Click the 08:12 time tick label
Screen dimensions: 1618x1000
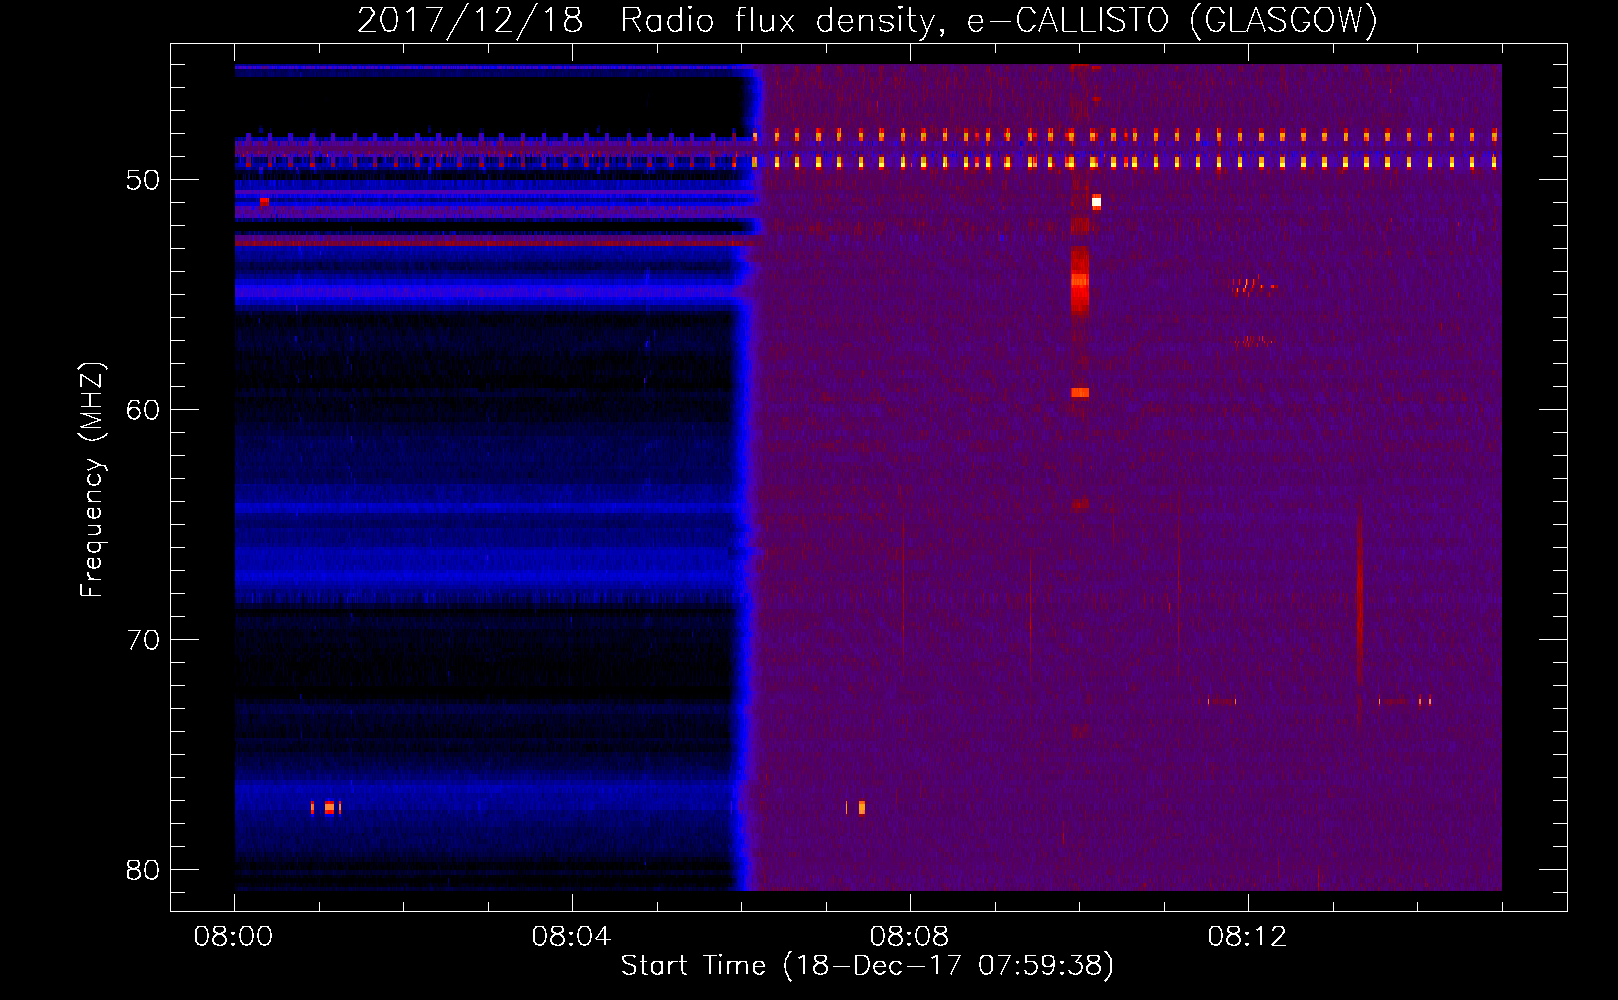(x=1247, y=937)
